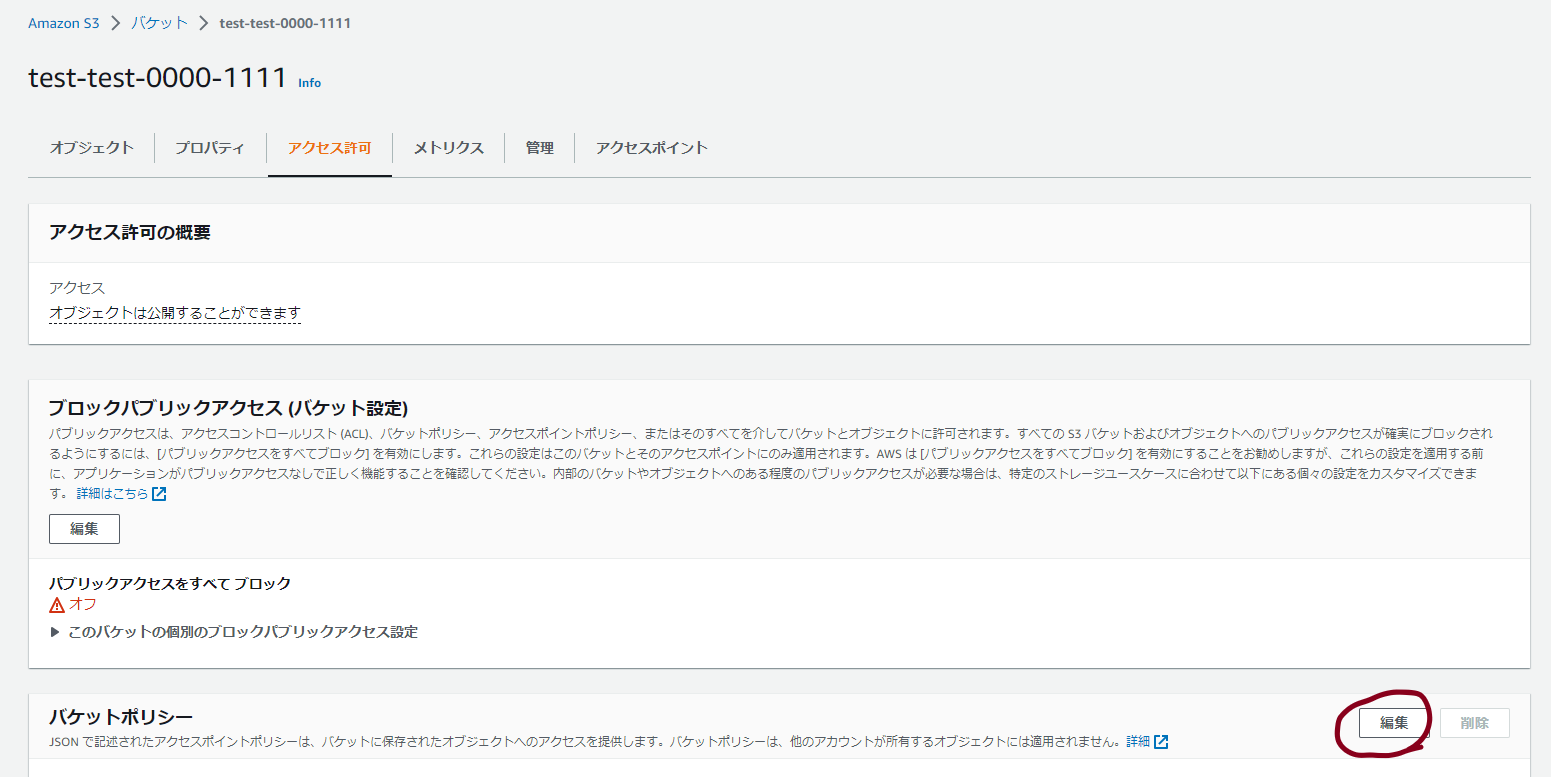Open the 詳細 link in バケットポリシー description

pos(1138,742)
